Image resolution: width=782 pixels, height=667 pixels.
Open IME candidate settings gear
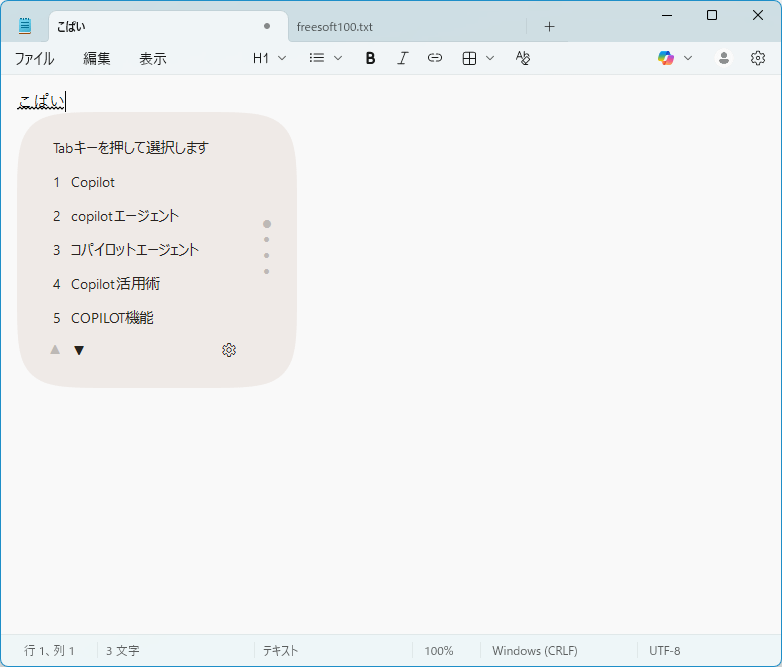point(229,350)
